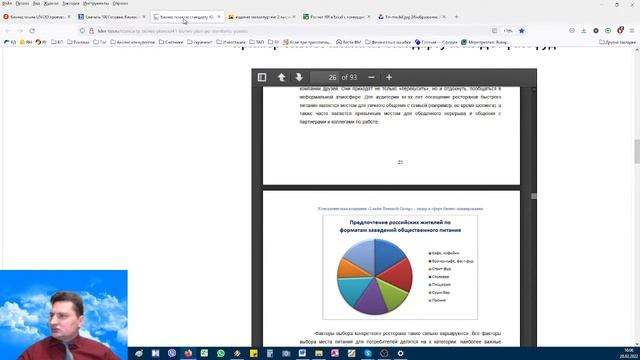Open Viber from the taskbar
The width and height of the screenshot is (640, 360).
point(172,353)
